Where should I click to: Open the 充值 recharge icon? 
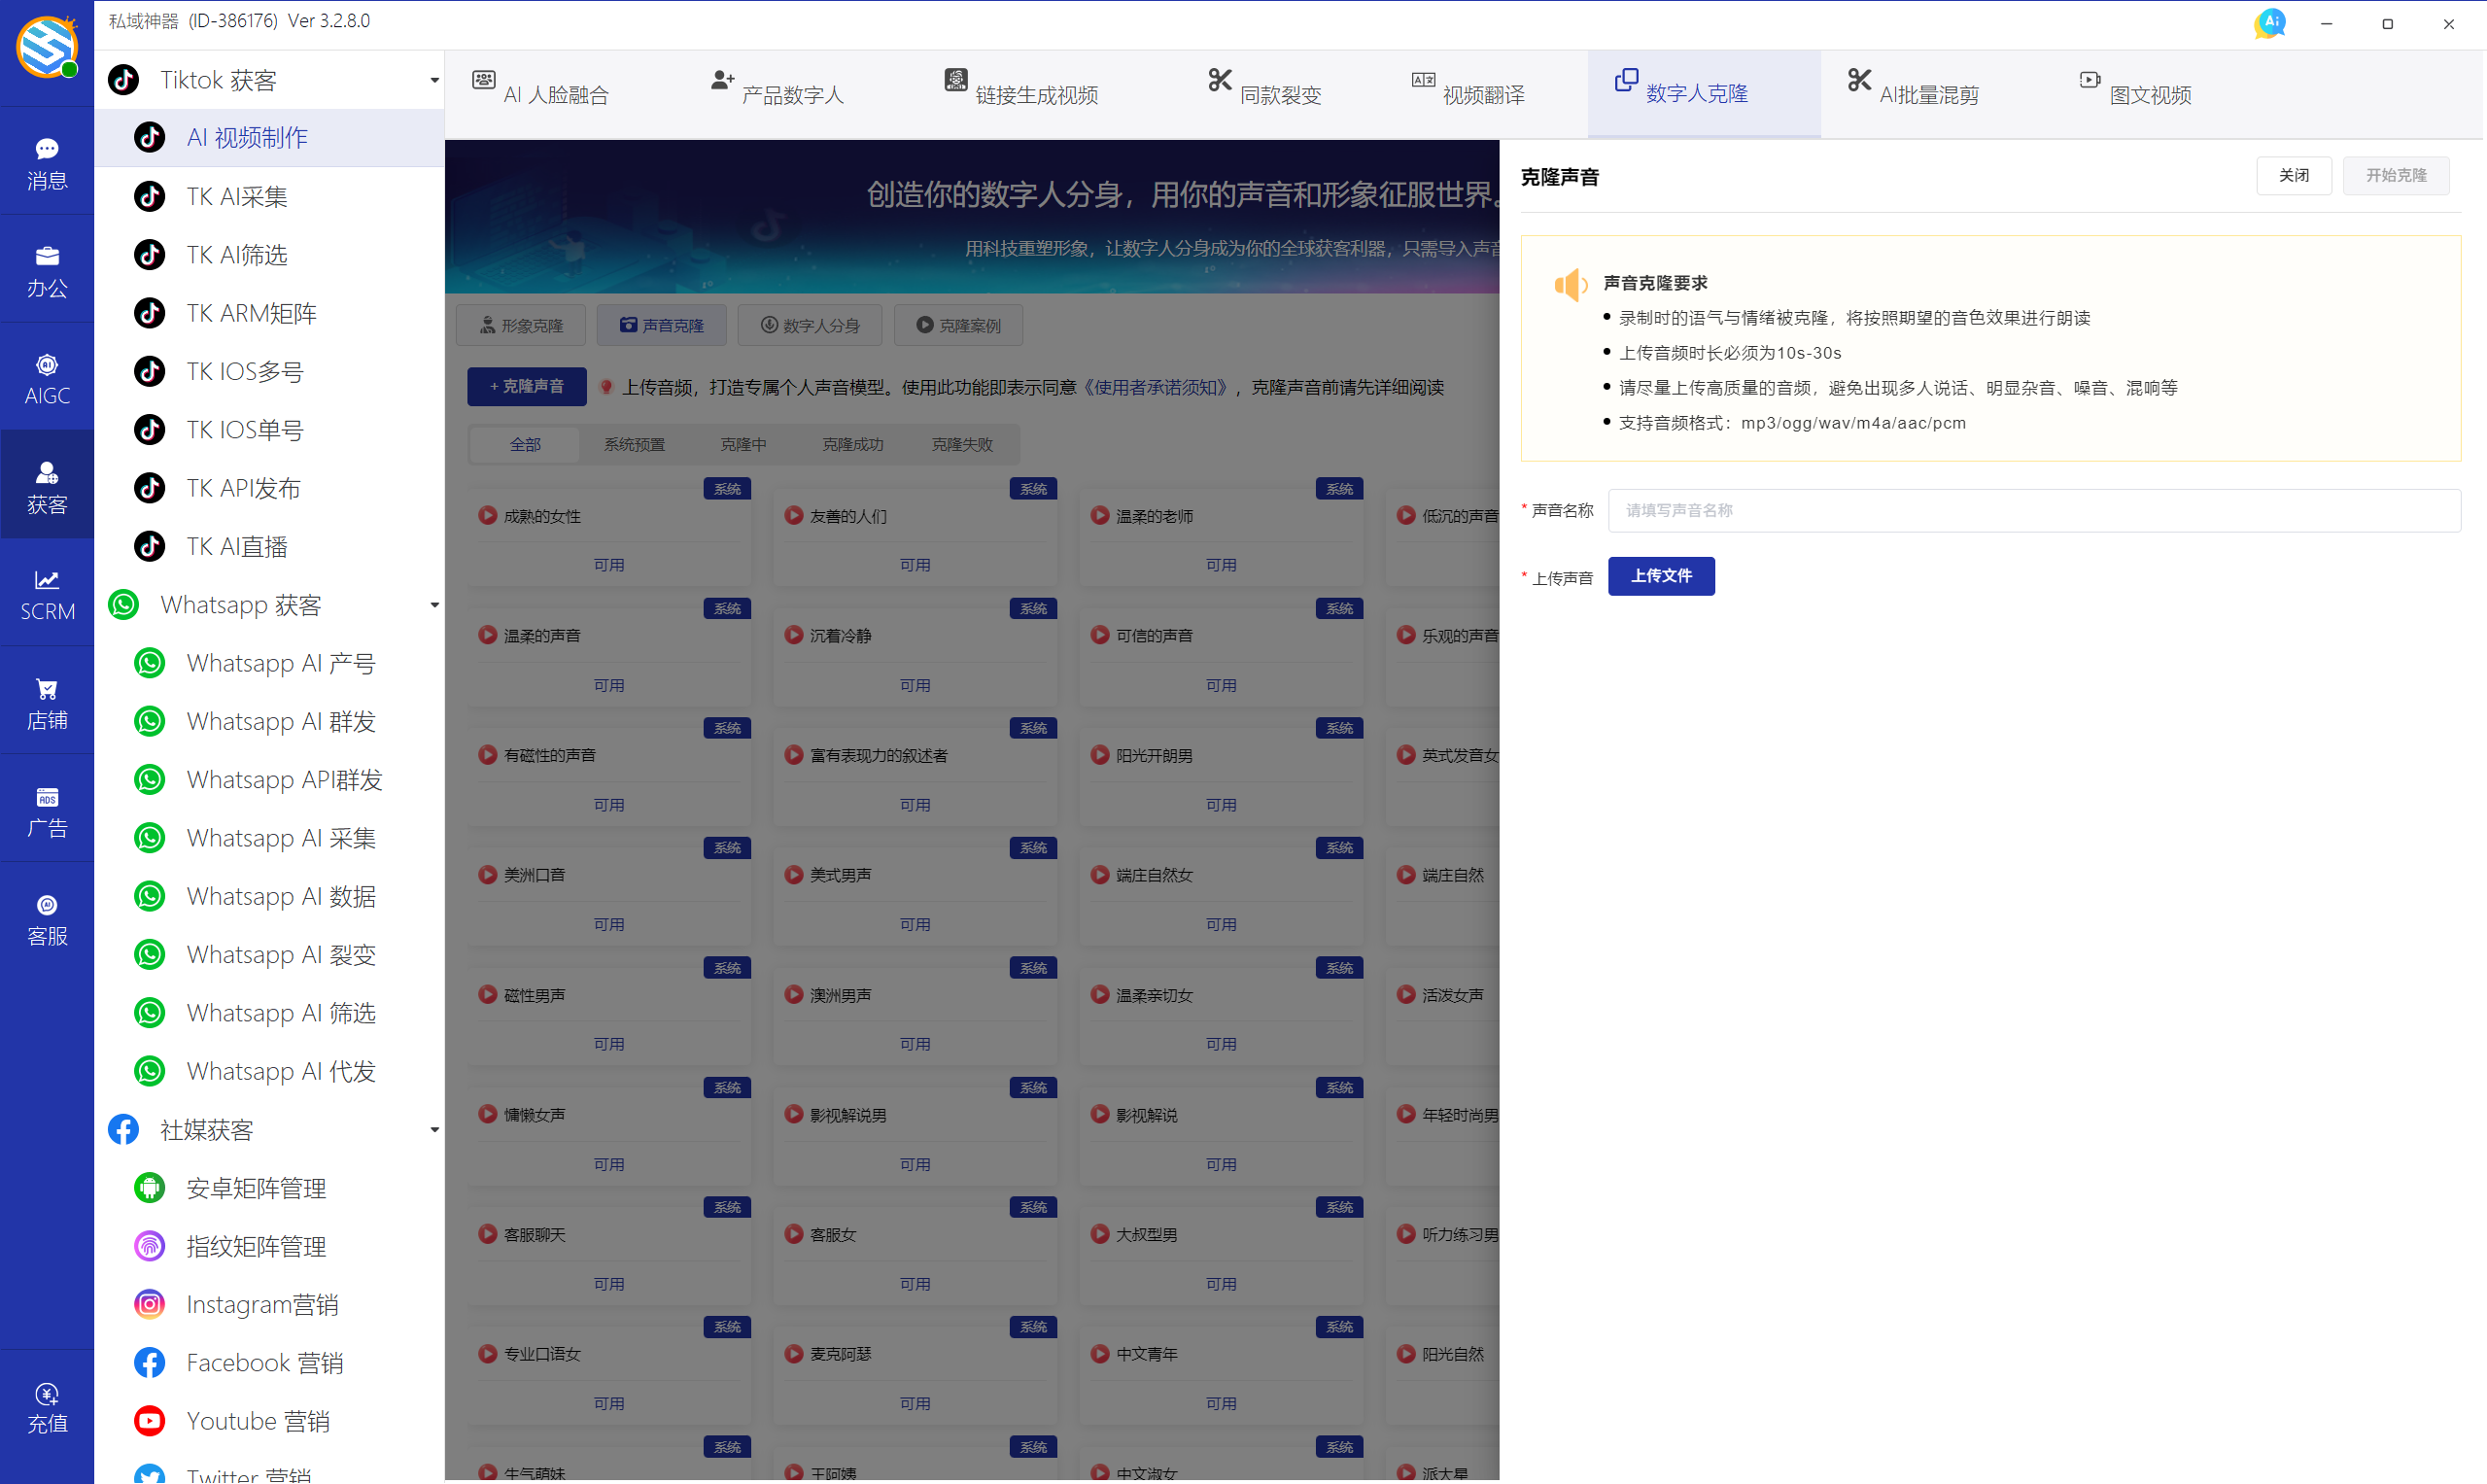tap(47, 1406)
